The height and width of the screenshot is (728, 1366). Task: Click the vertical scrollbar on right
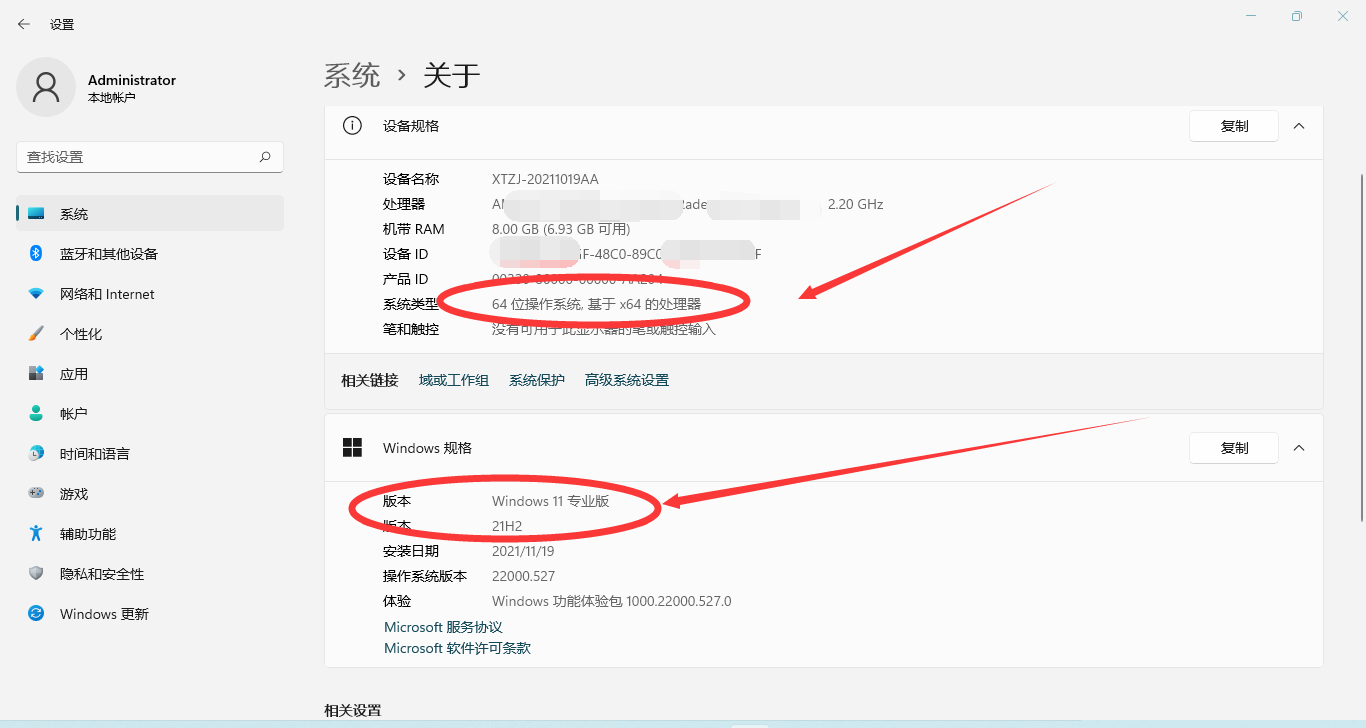[1360, 346]
